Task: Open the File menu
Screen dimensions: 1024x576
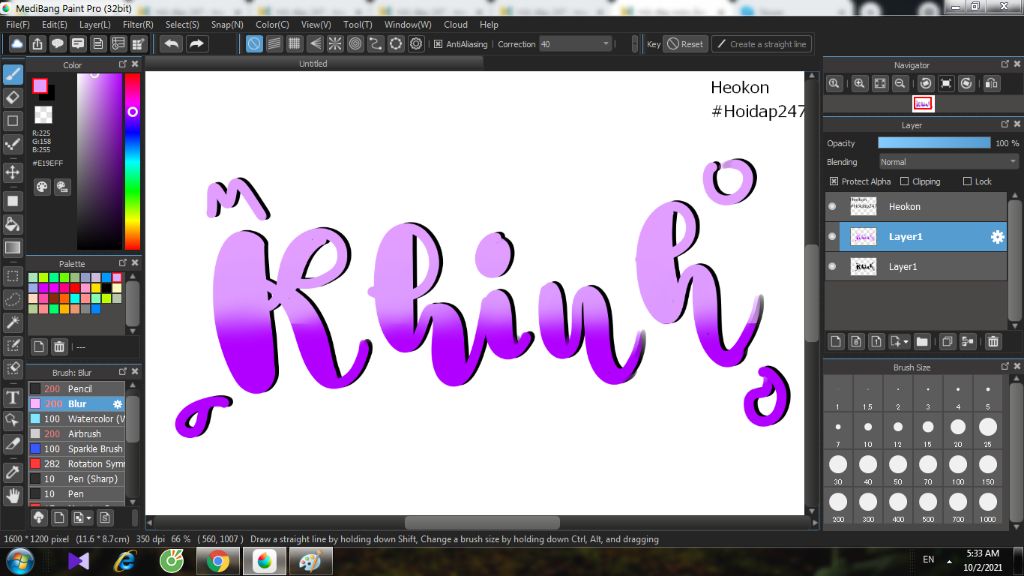Action: point(18,25)
